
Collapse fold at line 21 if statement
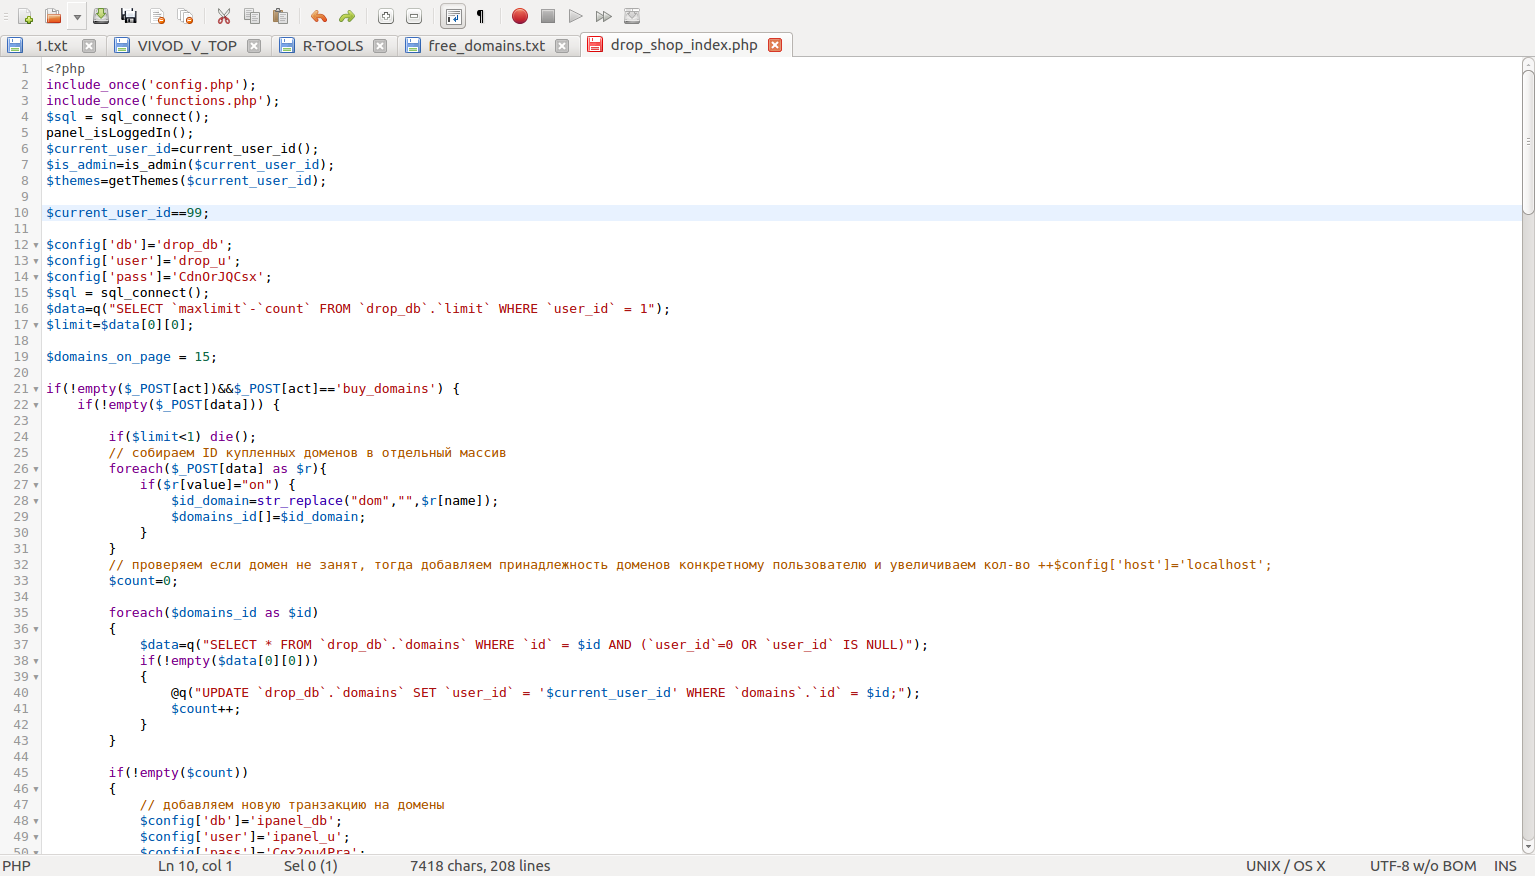[x=36, y=389]
